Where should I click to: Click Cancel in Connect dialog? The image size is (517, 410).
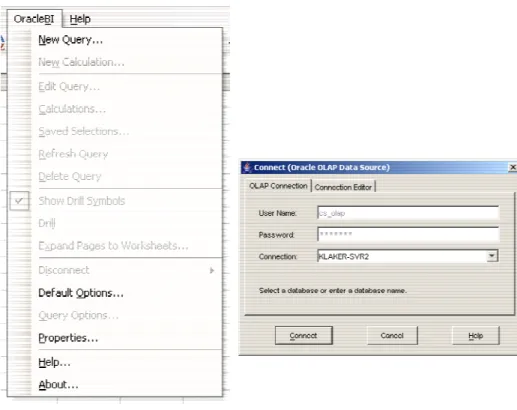coord(392,335)
